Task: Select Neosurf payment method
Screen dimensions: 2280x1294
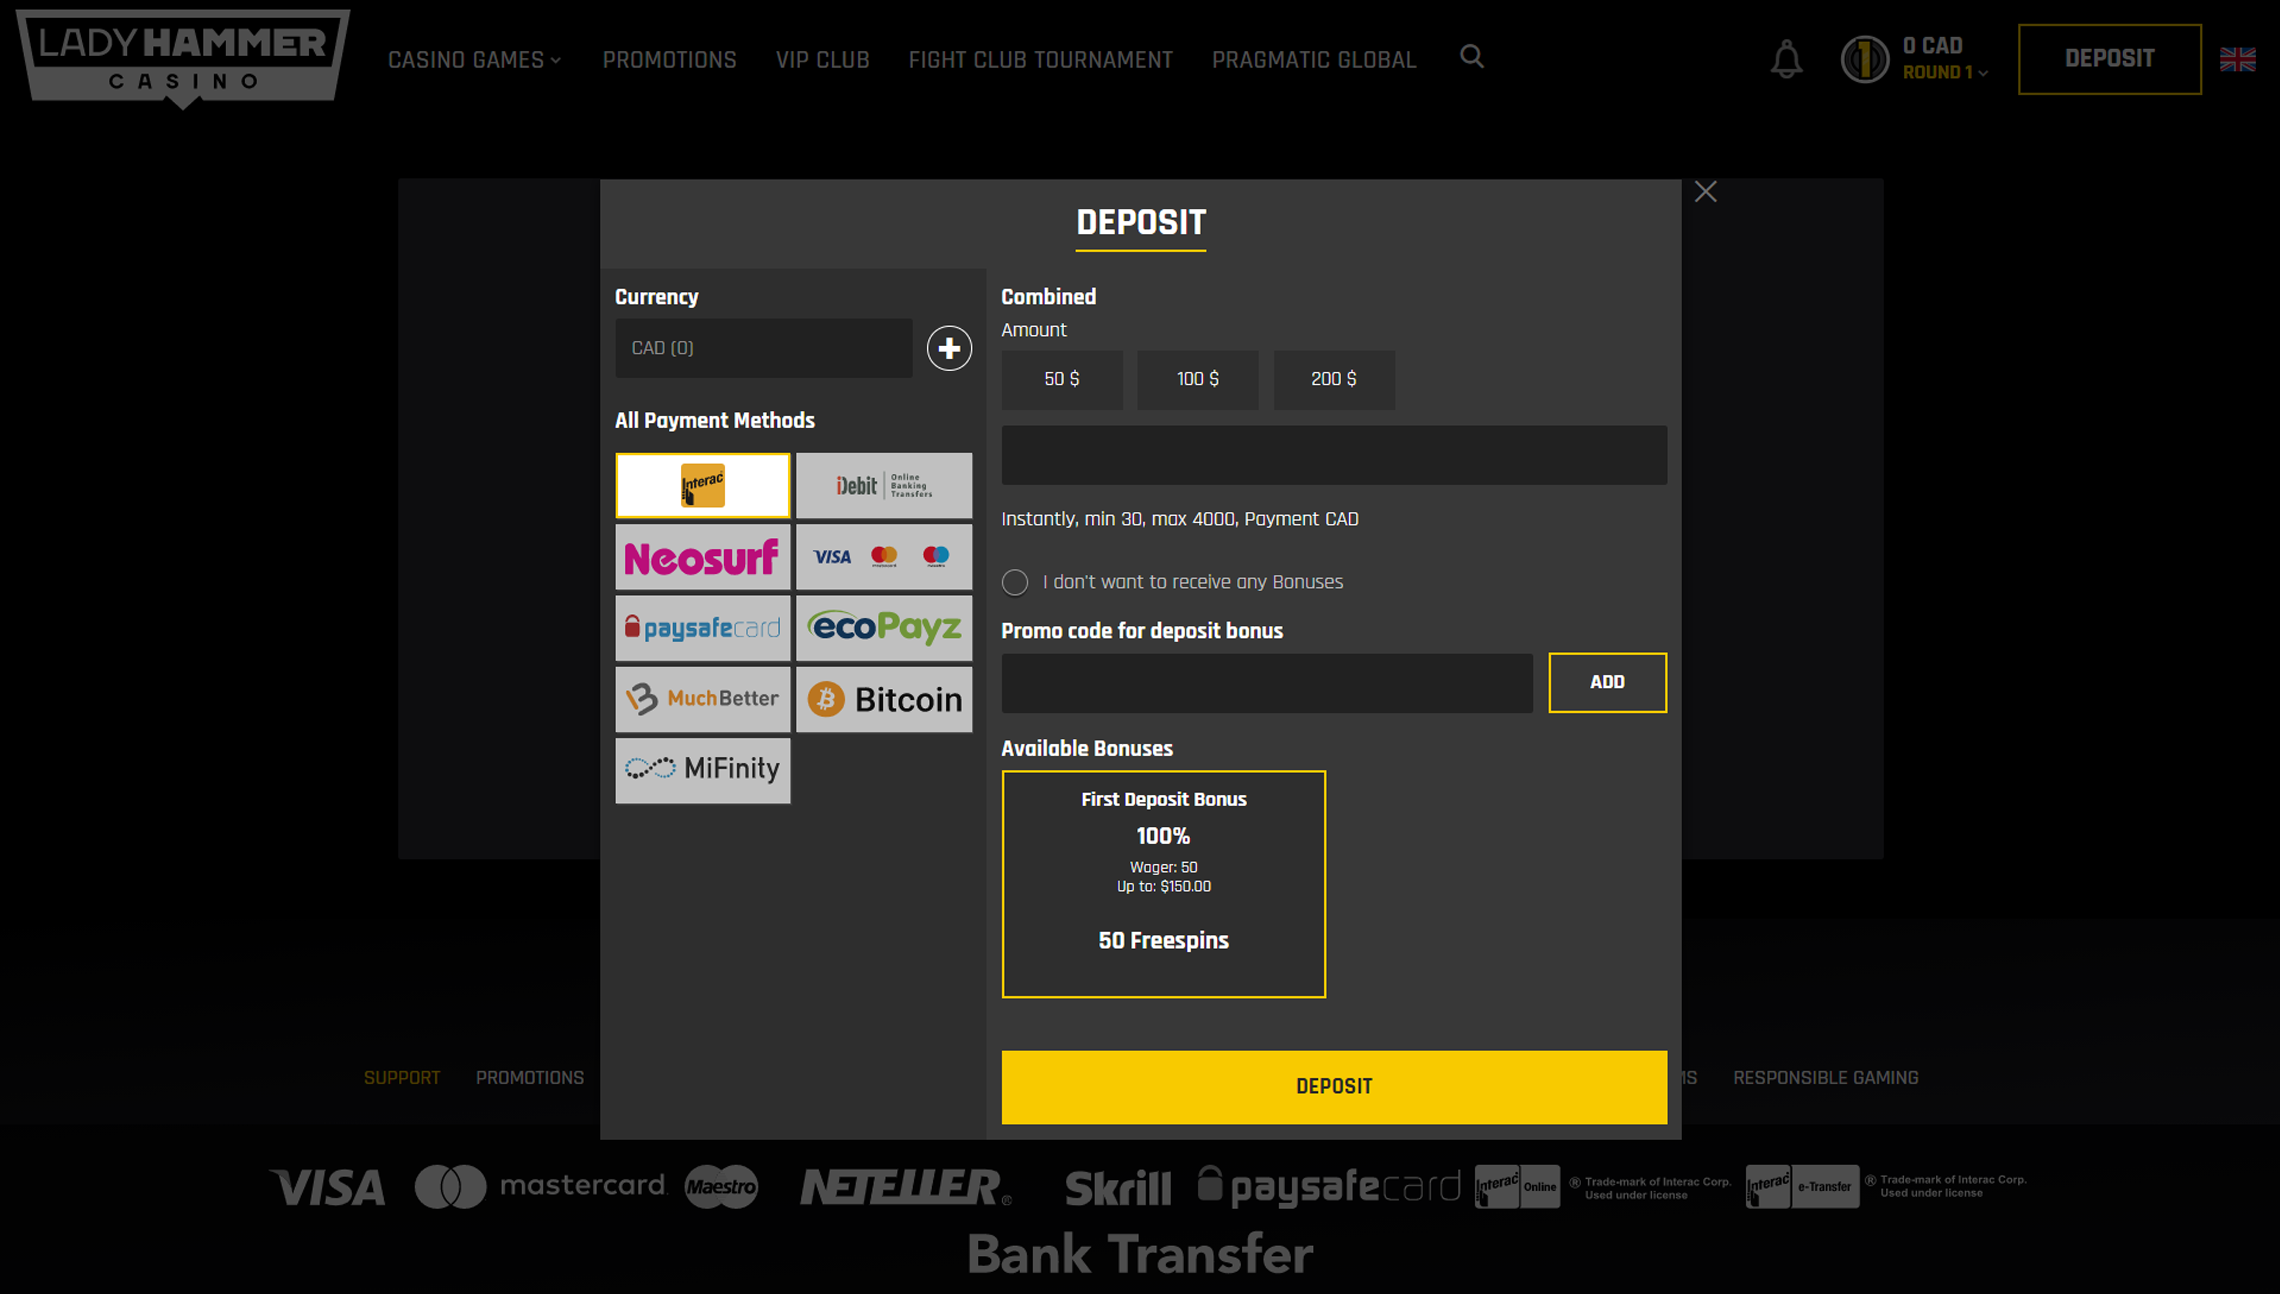Action: tap(702, 557)
